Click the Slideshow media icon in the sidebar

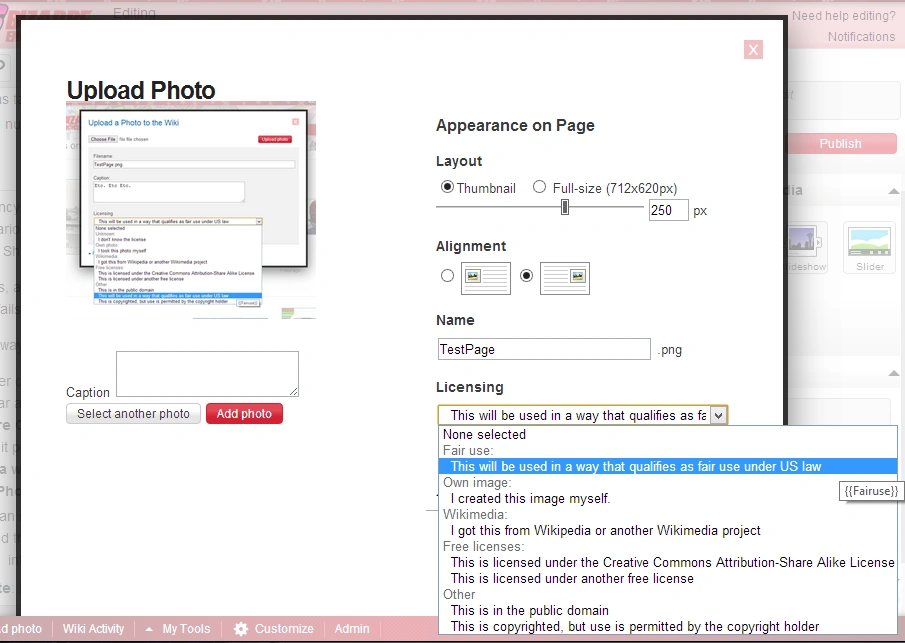tap(806, 247)
